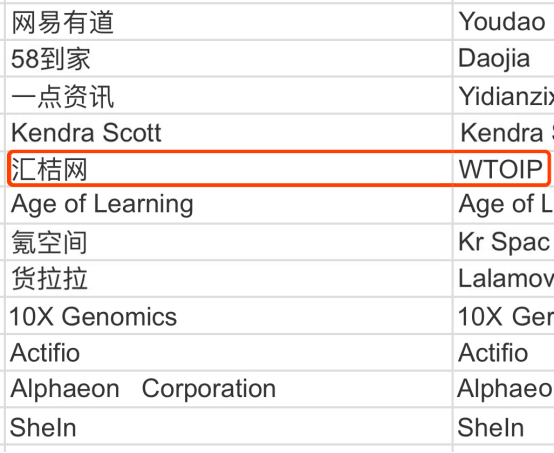
Task: Click the Lalamove cell
Action: pos(503,279)
